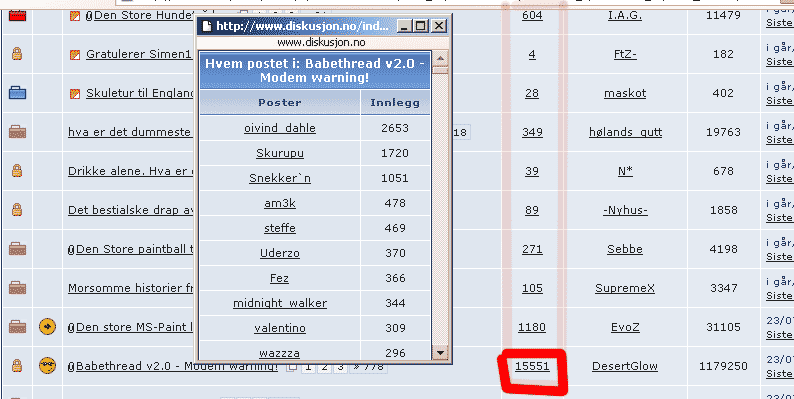Open poster midnight_walker in popup
The image size is (794, 399).
point(280,303)
